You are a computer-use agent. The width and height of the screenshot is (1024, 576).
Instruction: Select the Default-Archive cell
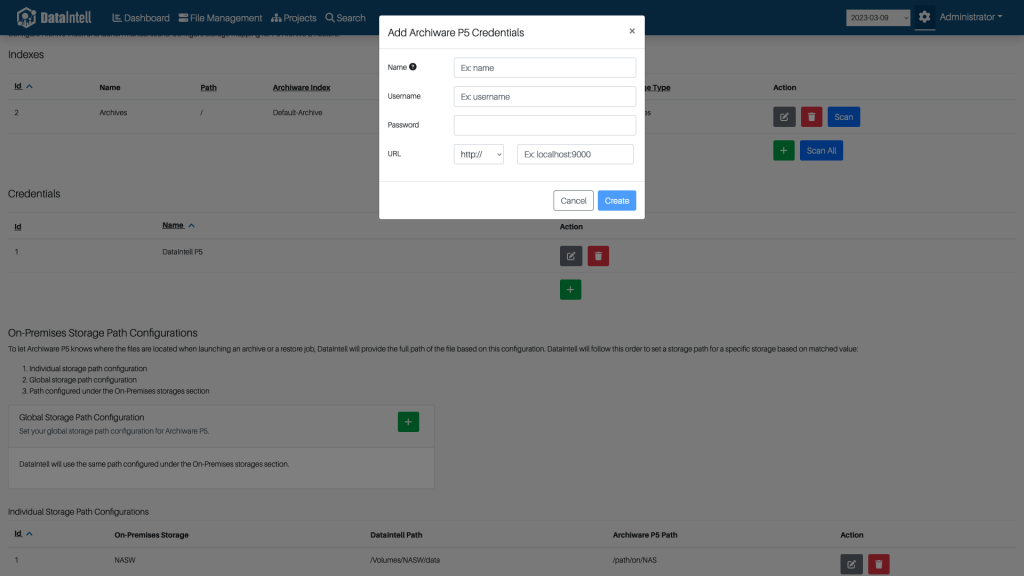pos(297,112)
